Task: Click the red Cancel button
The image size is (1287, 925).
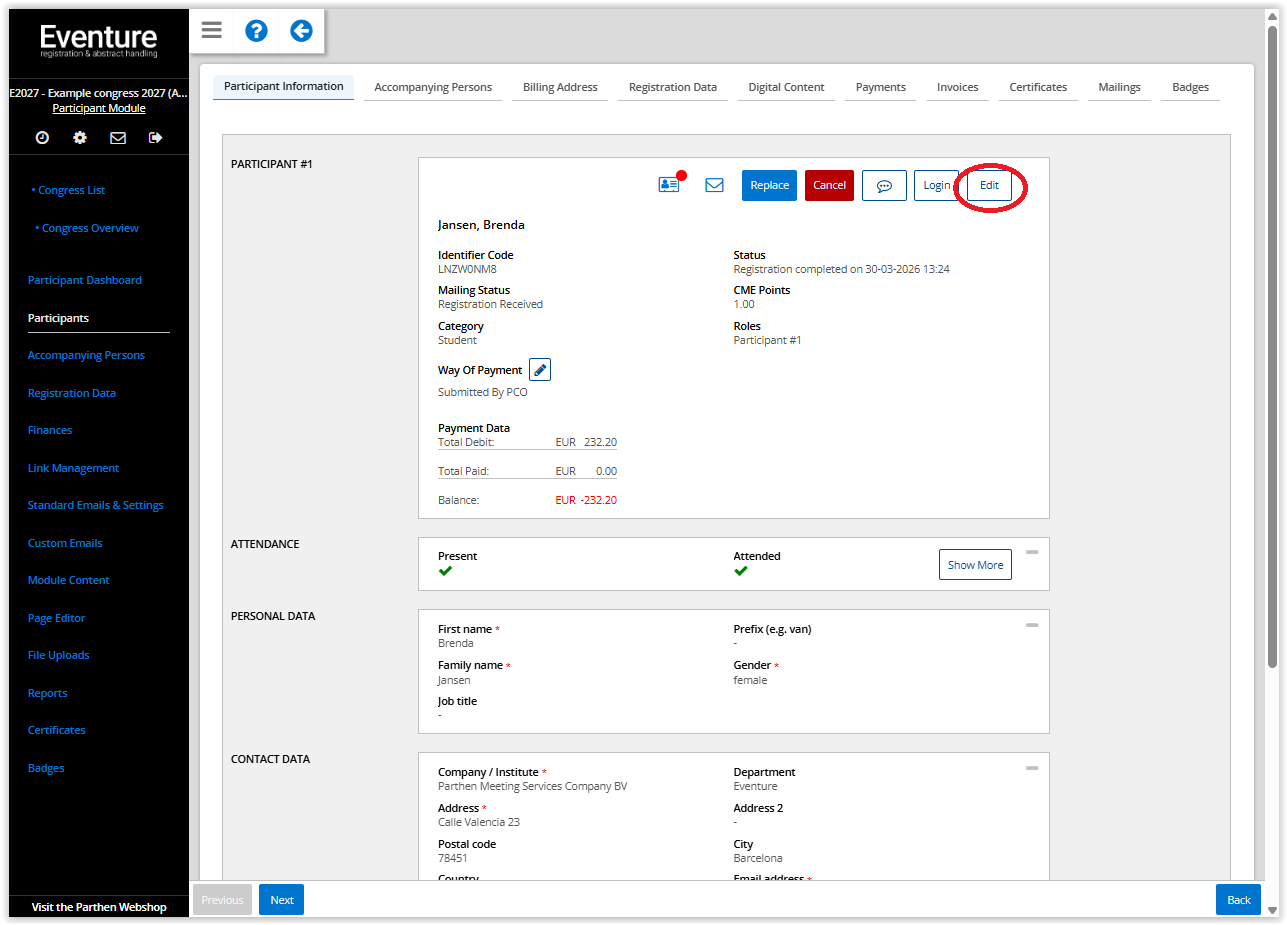Action: pyautogui.click(x=829, y=185)
